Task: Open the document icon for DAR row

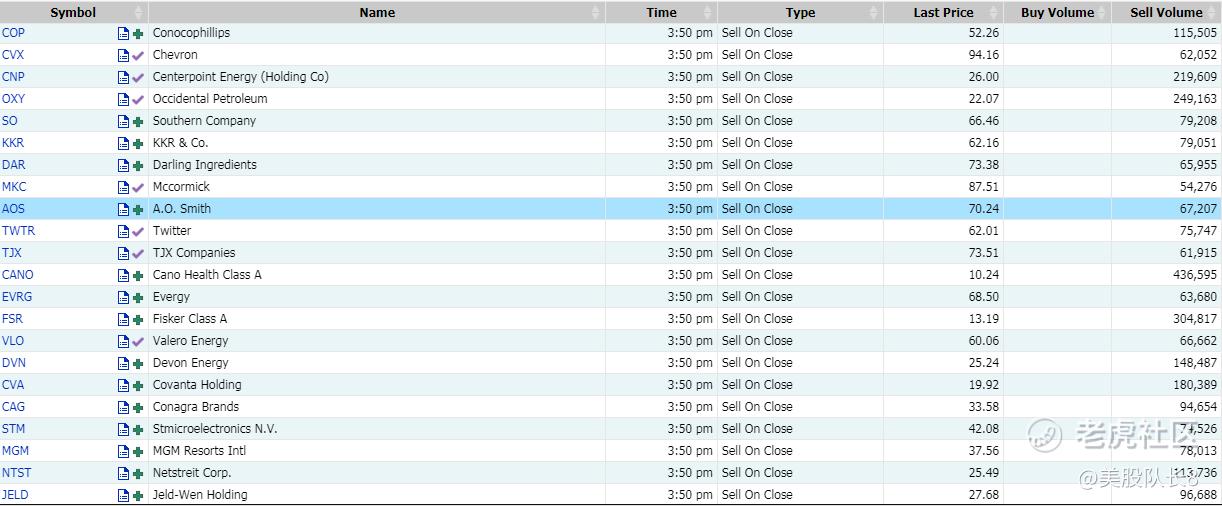Action: pyautogui.click(x=123, y=165)
